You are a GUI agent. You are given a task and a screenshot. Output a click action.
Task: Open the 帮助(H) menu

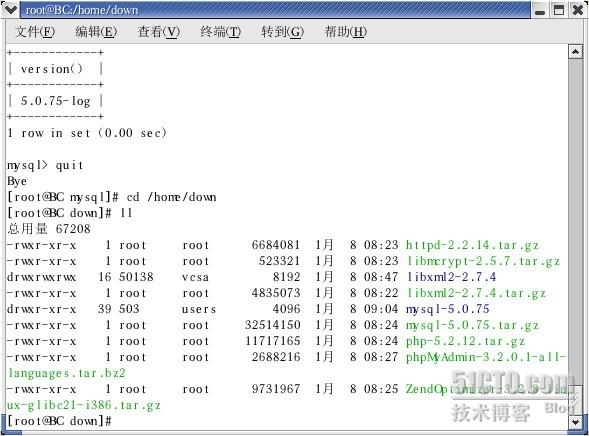[x=346, y=32]
